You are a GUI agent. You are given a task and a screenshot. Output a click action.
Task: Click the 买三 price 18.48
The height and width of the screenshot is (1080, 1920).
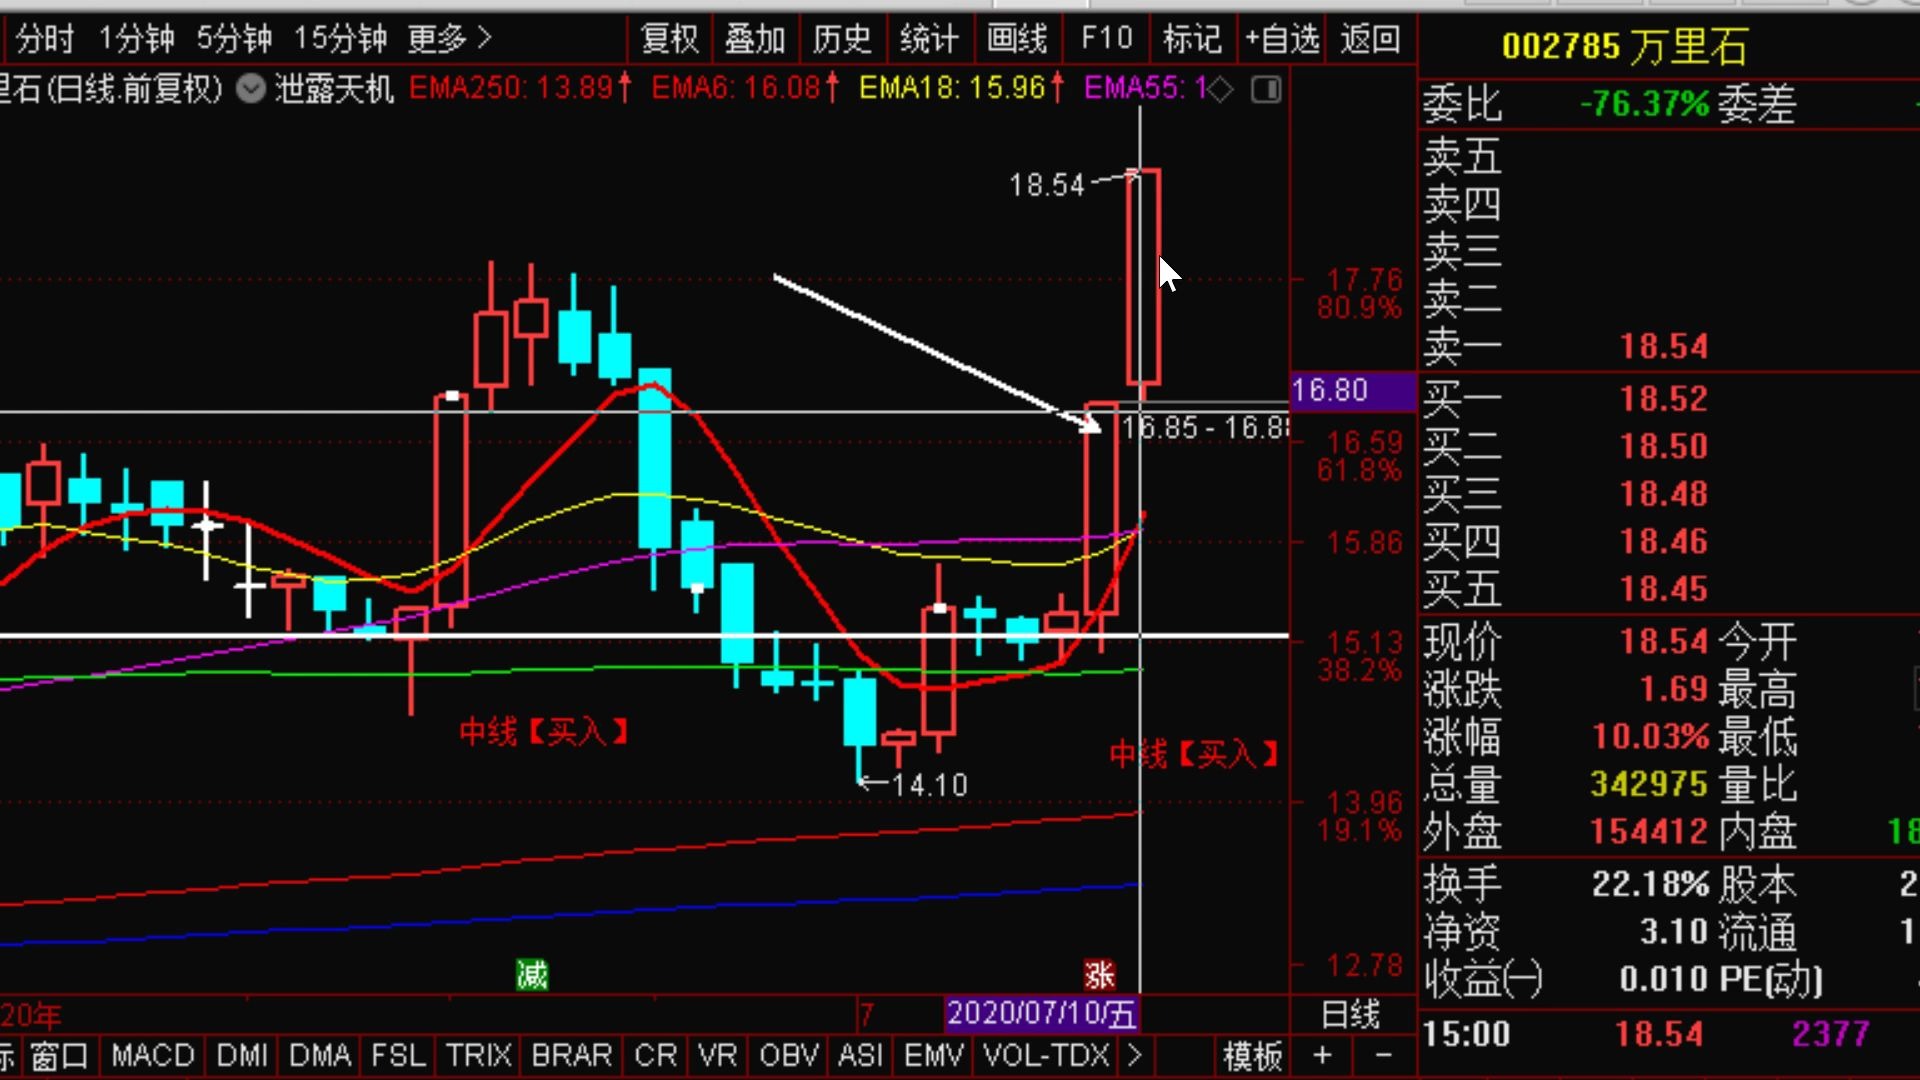[x=1664, y=494]
